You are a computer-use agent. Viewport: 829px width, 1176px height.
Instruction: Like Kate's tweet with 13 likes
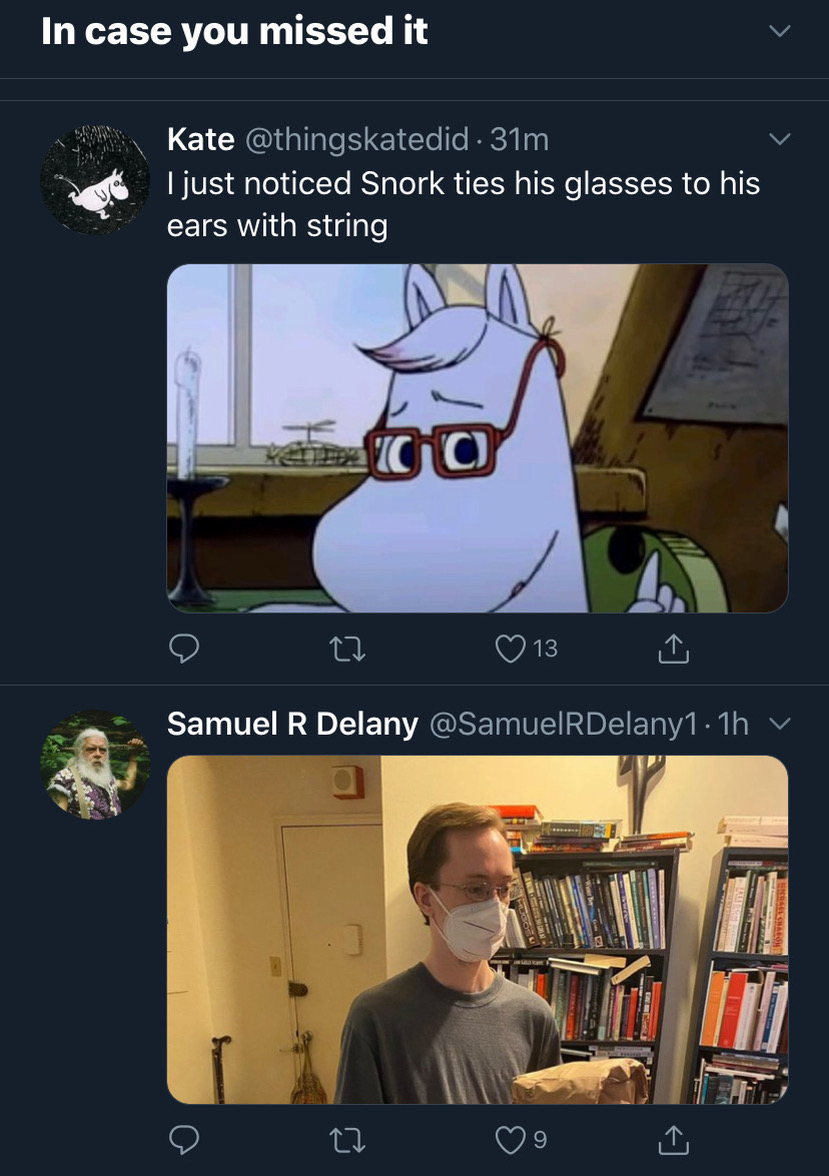click(511, 650)
